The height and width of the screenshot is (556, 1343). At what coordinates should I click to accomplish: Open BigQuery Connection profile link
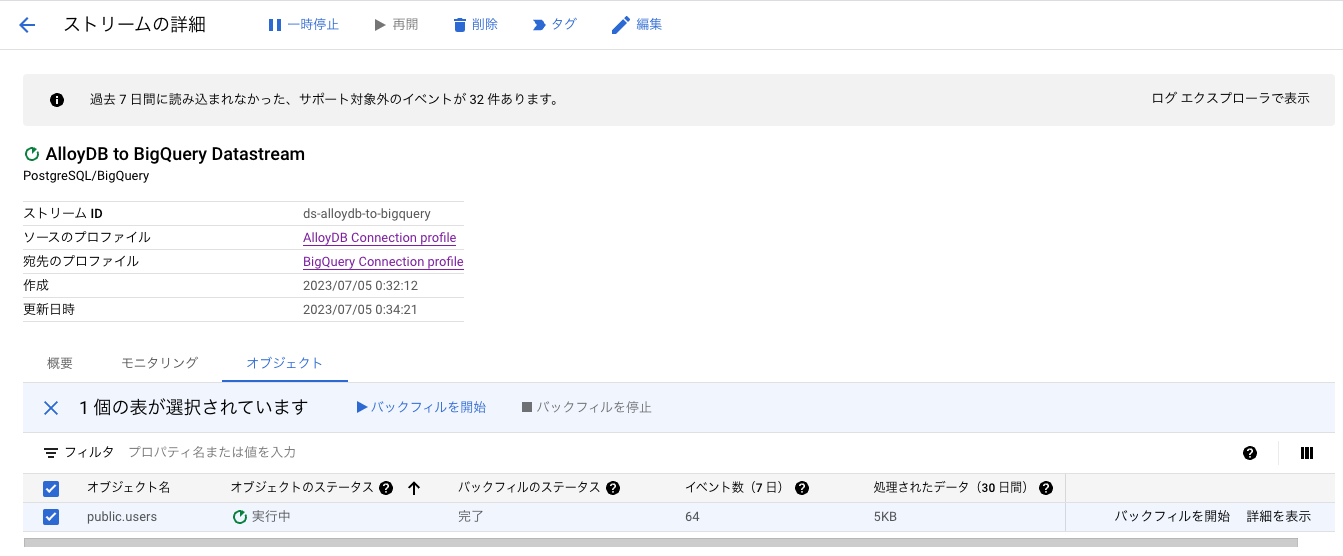click(x=383, y=262)
